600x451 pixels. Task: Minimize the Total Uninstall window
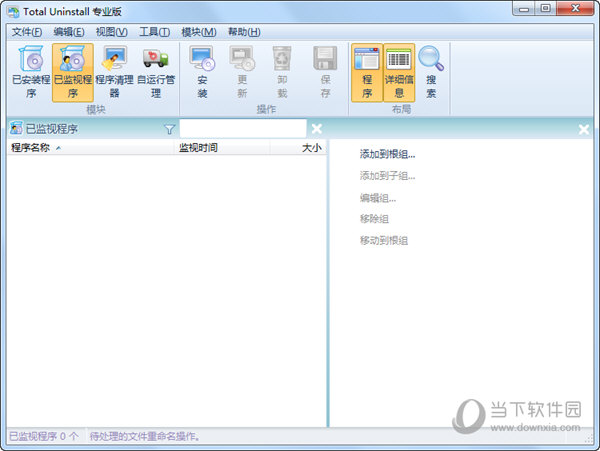[524, 9]
